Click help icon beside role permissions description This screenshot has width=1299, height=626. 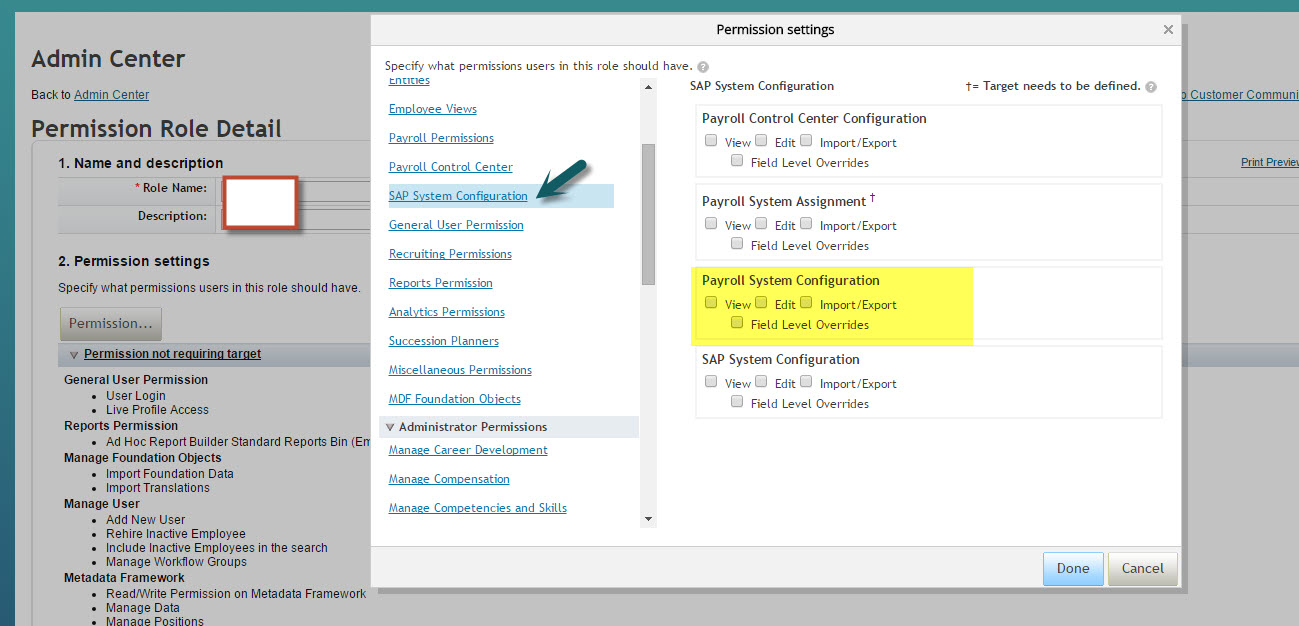point(703,66)
